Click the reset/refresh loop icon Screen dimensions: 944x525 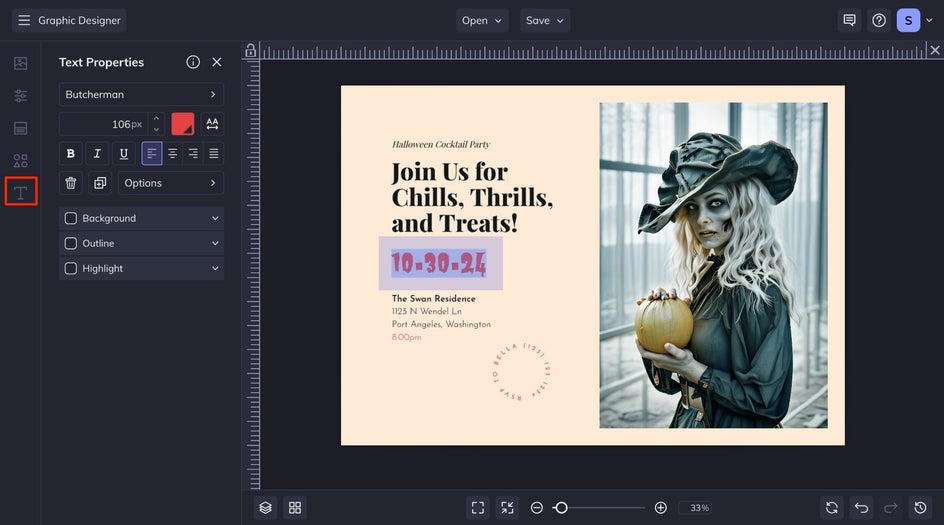[832, 508]
